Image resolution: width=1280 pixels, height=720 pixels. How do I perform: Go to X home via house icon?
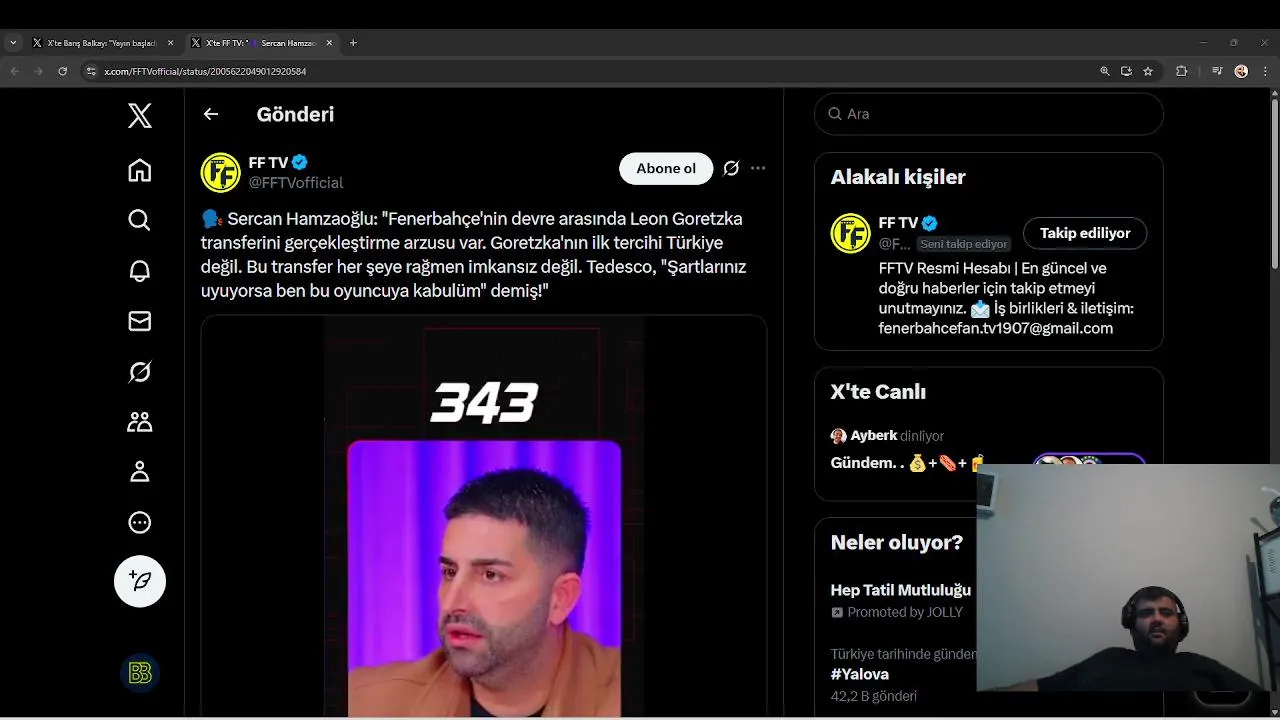point(140,170)
